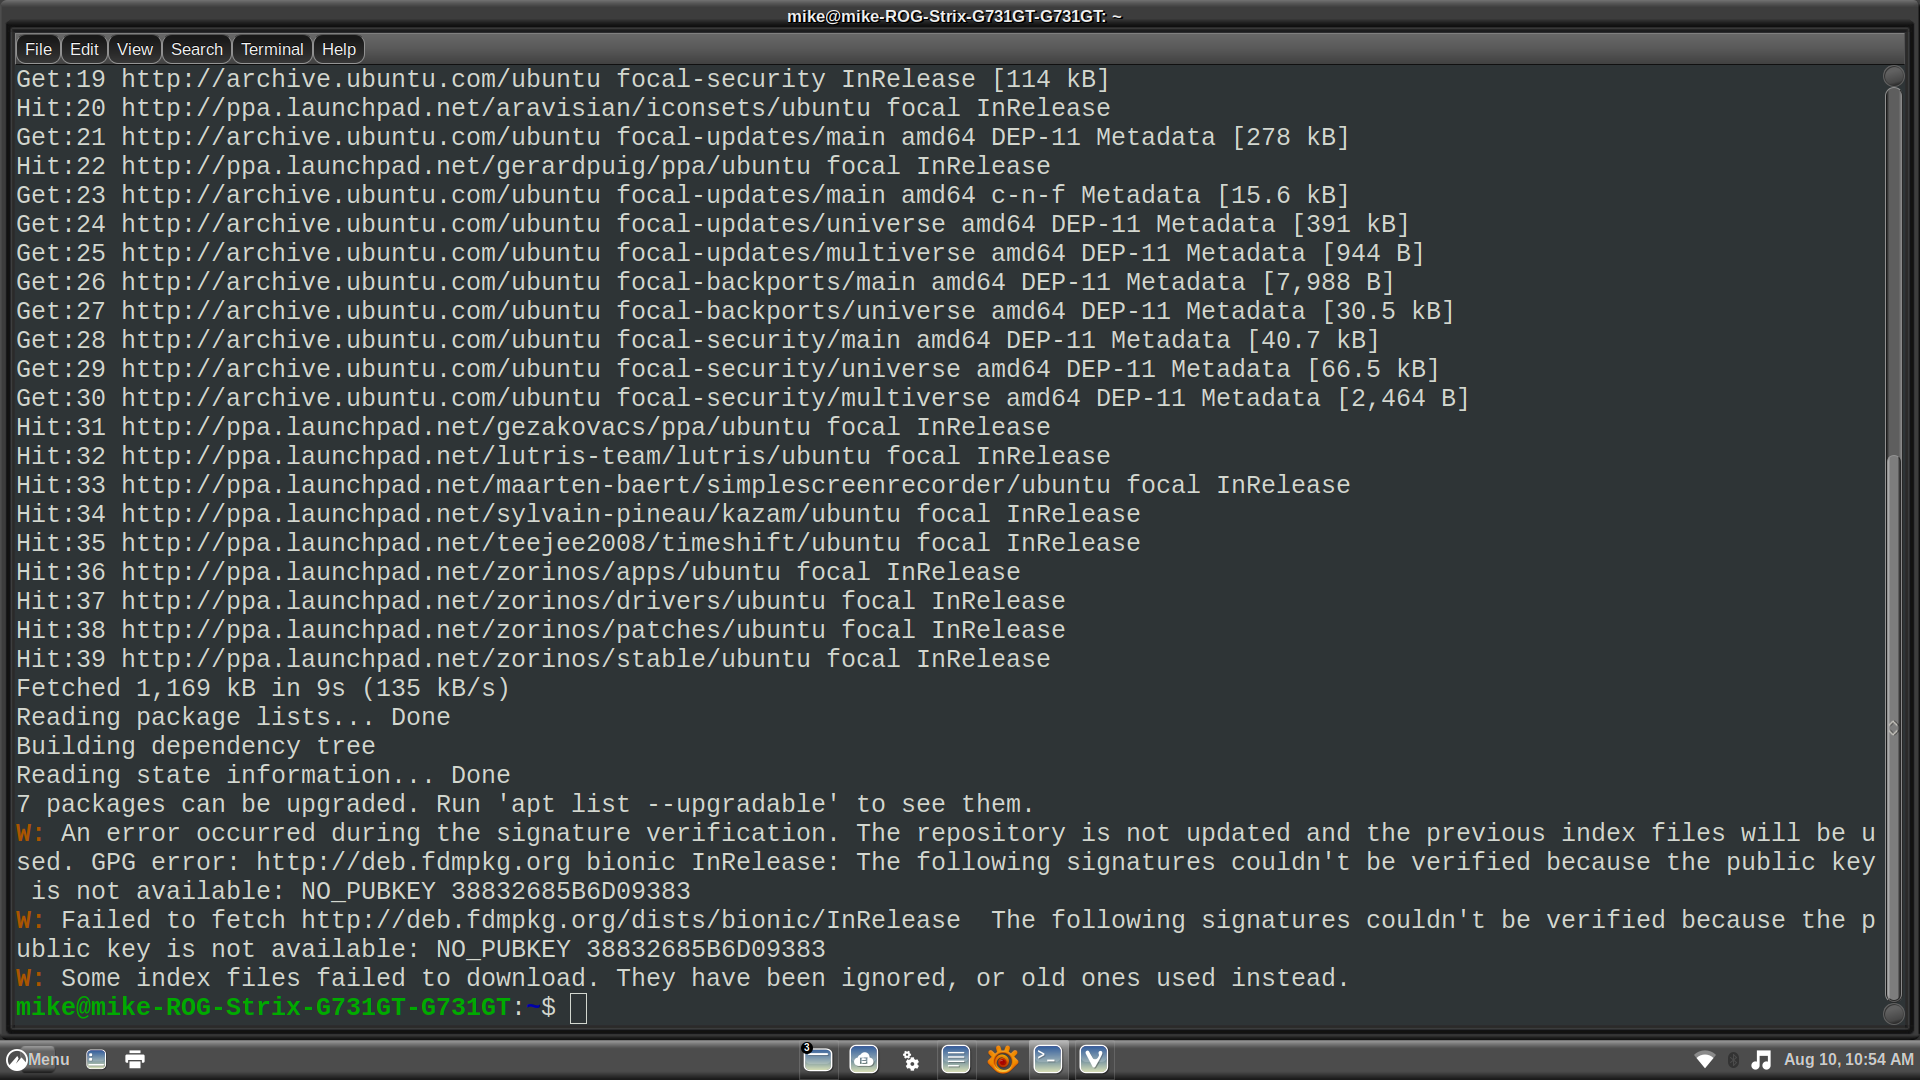Open the Search menu
This screenshot has width=1920, height=1080.
click(x=196, y=49)
